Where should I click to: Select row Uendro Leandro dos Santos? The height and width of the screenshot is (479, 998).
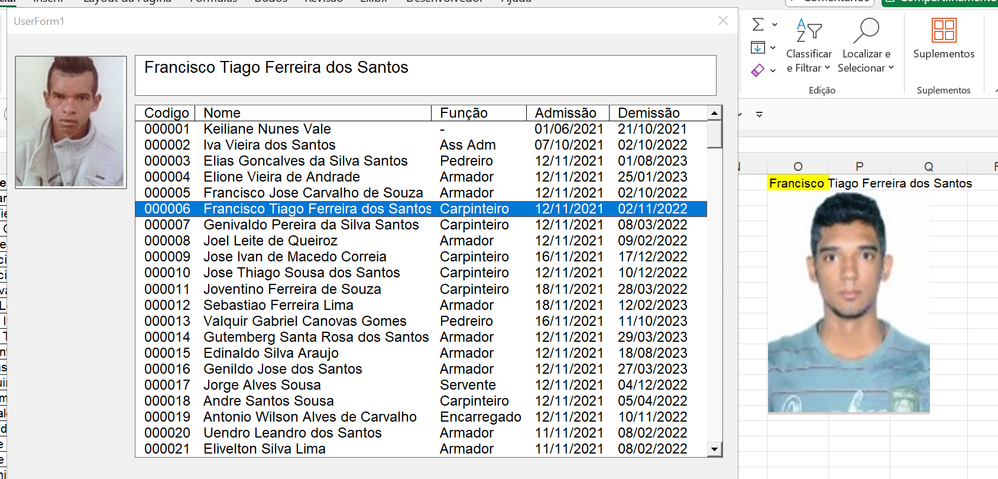click(x=421, y=433)
